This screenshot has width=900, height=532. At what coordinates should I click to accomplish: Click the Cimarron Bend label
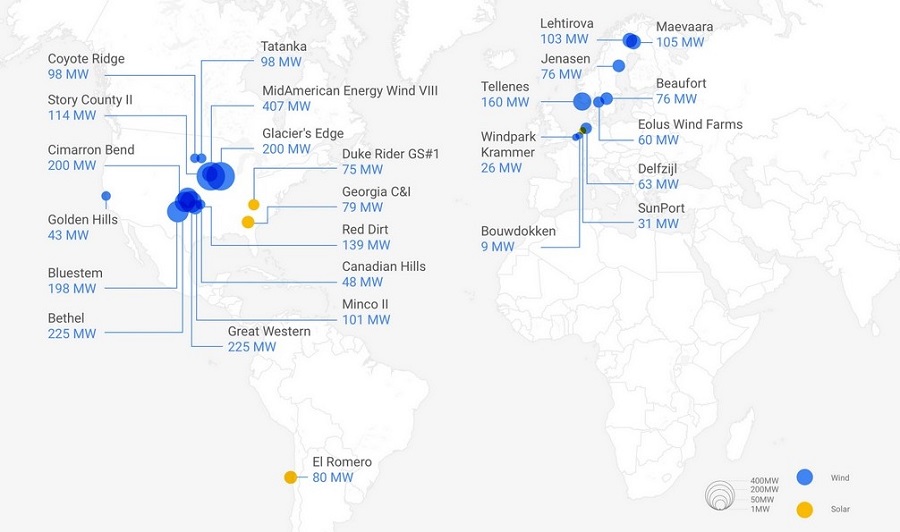point(91,150)
